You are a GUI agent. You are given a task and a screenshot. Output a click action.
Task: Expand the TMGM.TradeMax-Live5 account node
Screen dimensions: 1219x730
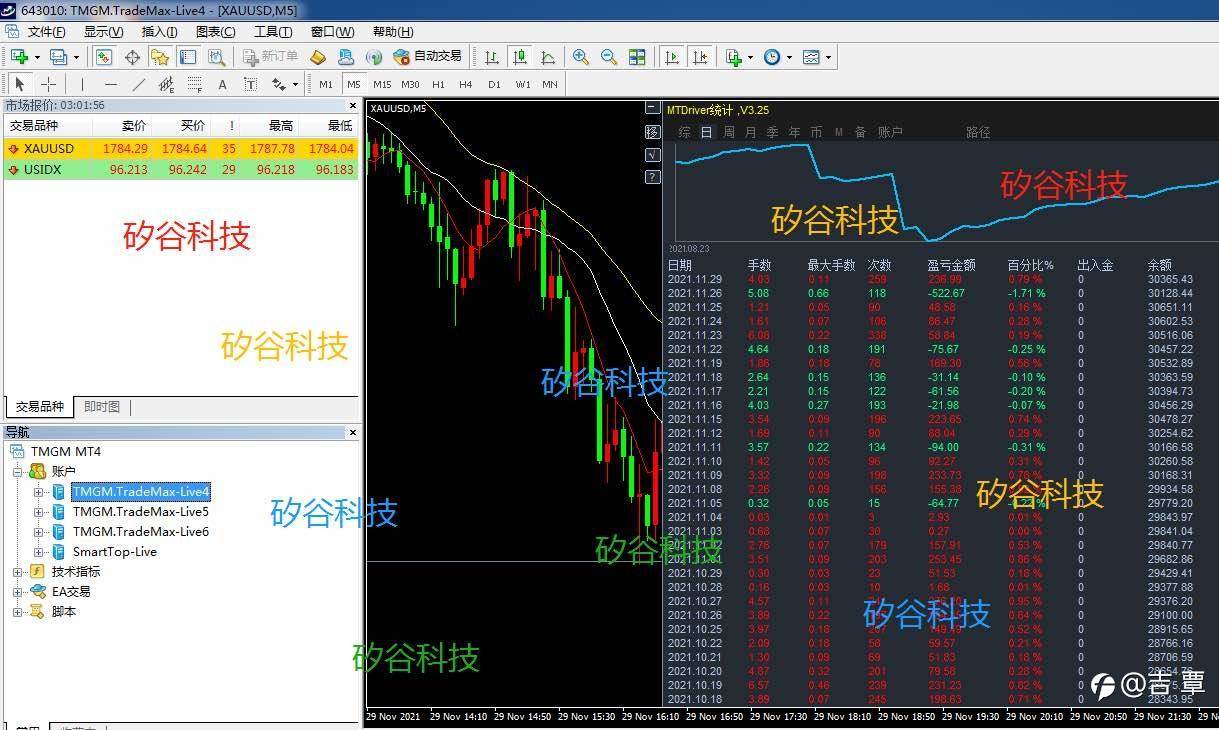[x=39, y=512]
